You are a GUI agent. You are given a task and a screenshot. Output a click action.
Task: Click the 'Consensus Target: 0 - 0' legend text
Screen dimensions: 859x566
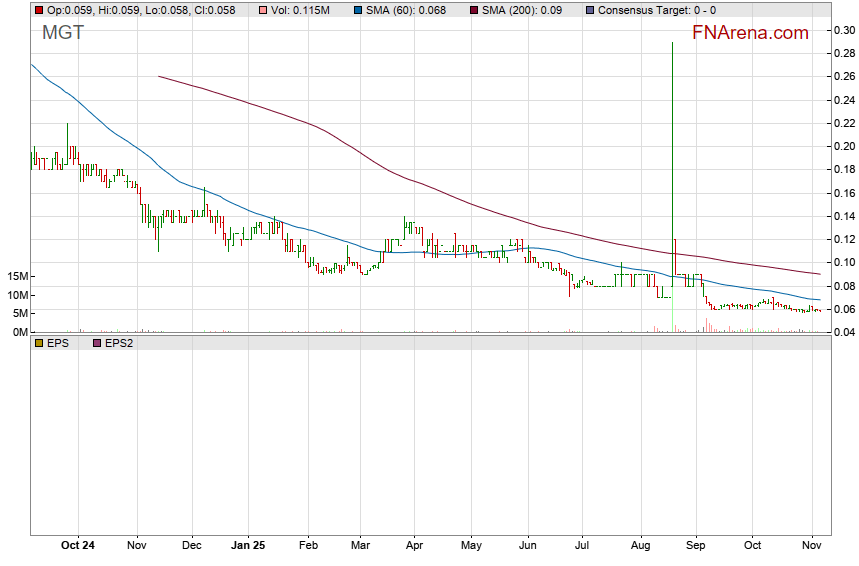coord(656,10)
